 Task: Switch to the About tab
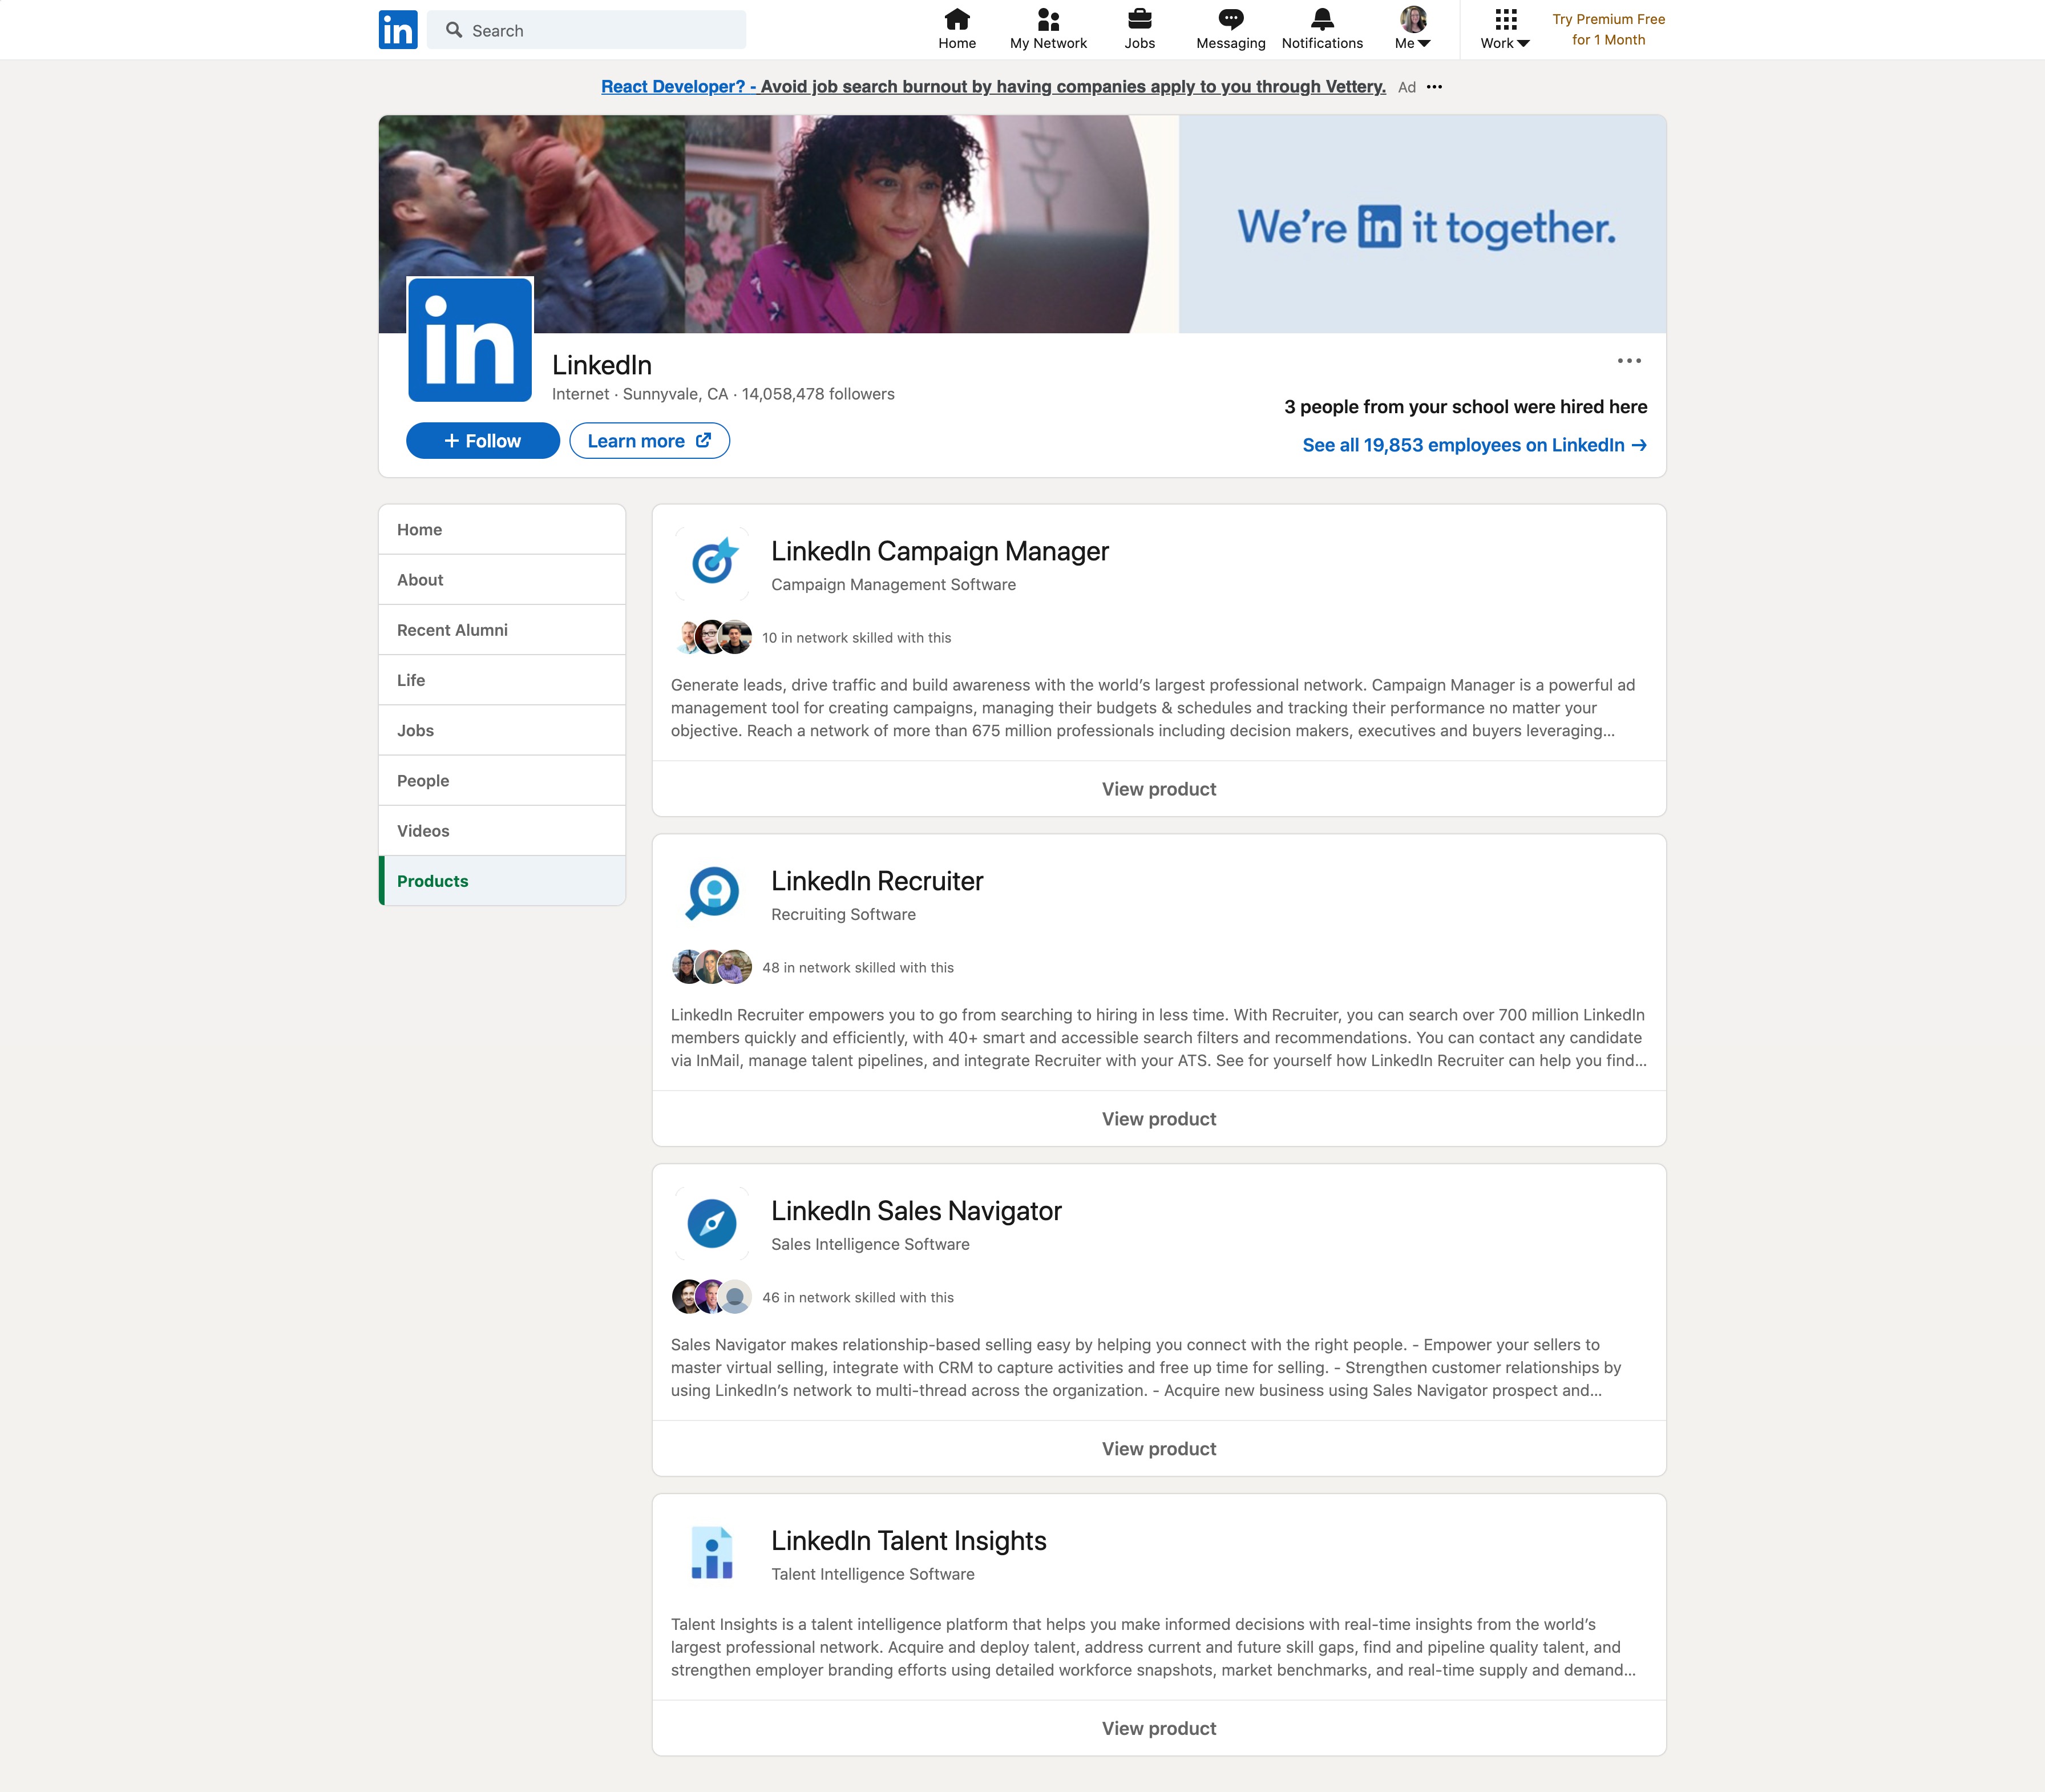tap(420, 579)
